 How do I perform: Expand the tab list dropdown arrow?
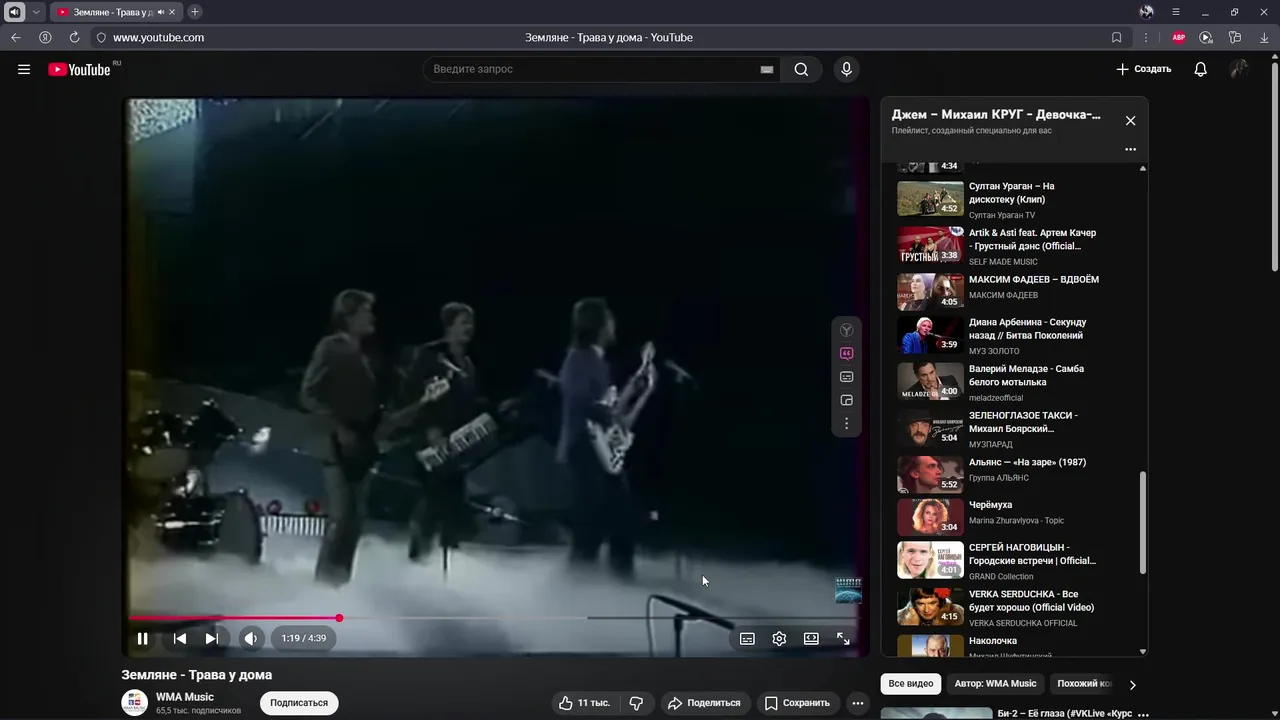[36, 12]
